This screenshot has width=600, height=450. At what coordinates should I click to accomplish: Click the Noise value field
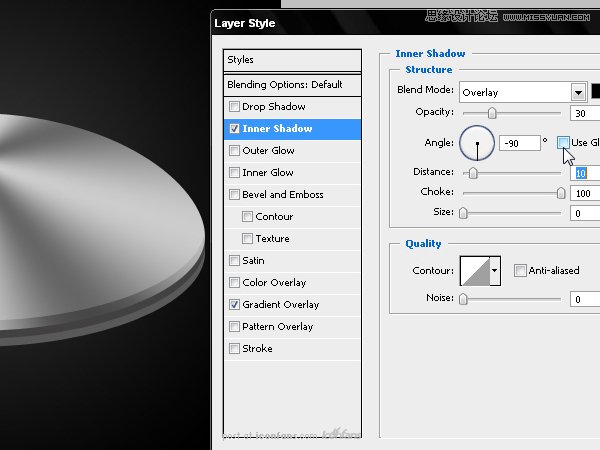click(x=585, y=299)
